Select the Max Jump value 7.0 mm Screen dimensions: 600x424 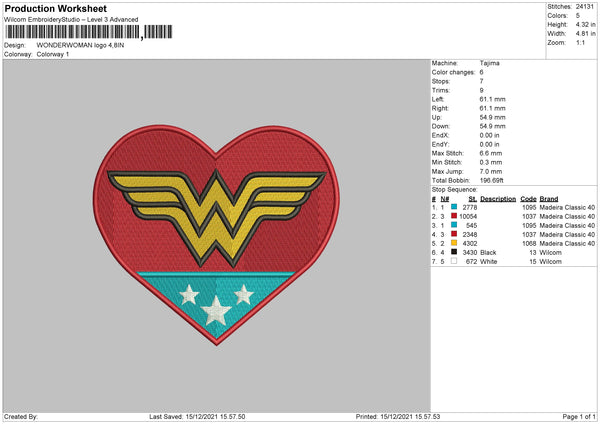pyautogui.click(x=491, y=171)
